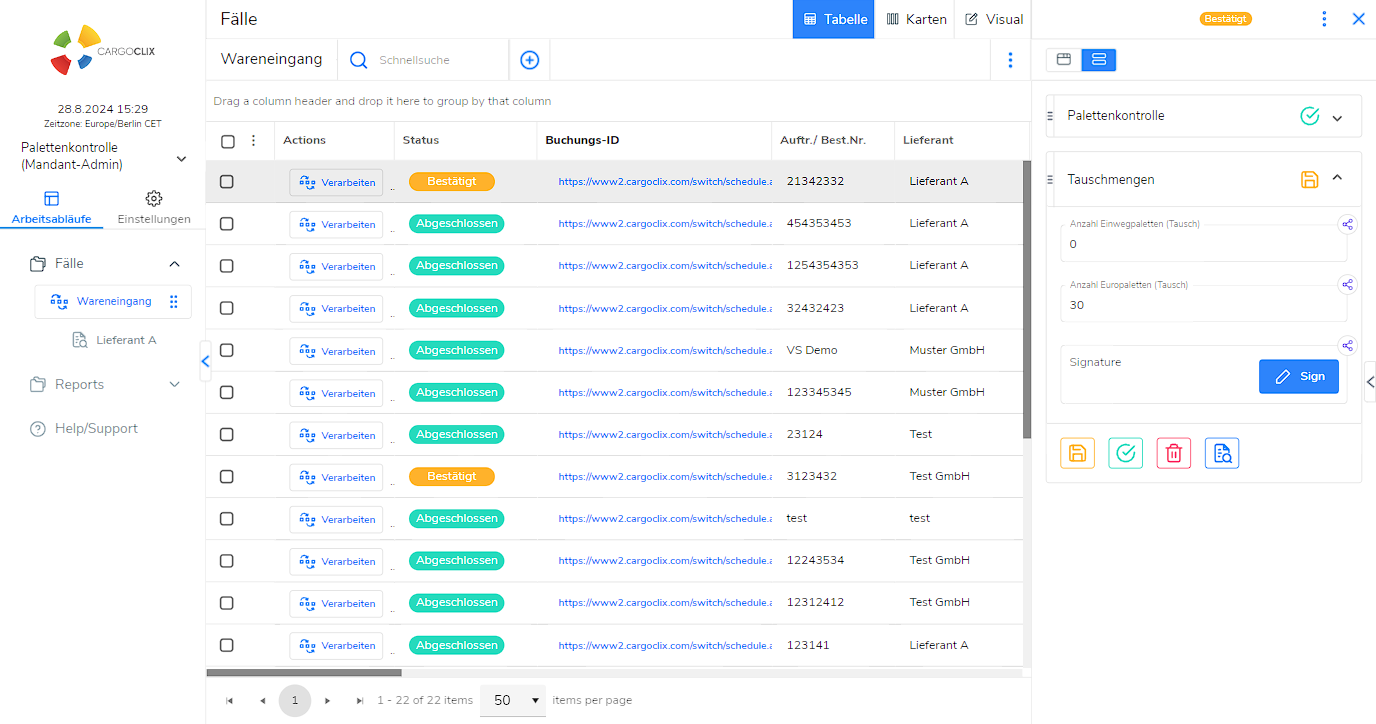Click the orange save icon in bottom toolbar
The image size is (1376, 724).
tap(1077, 454)
